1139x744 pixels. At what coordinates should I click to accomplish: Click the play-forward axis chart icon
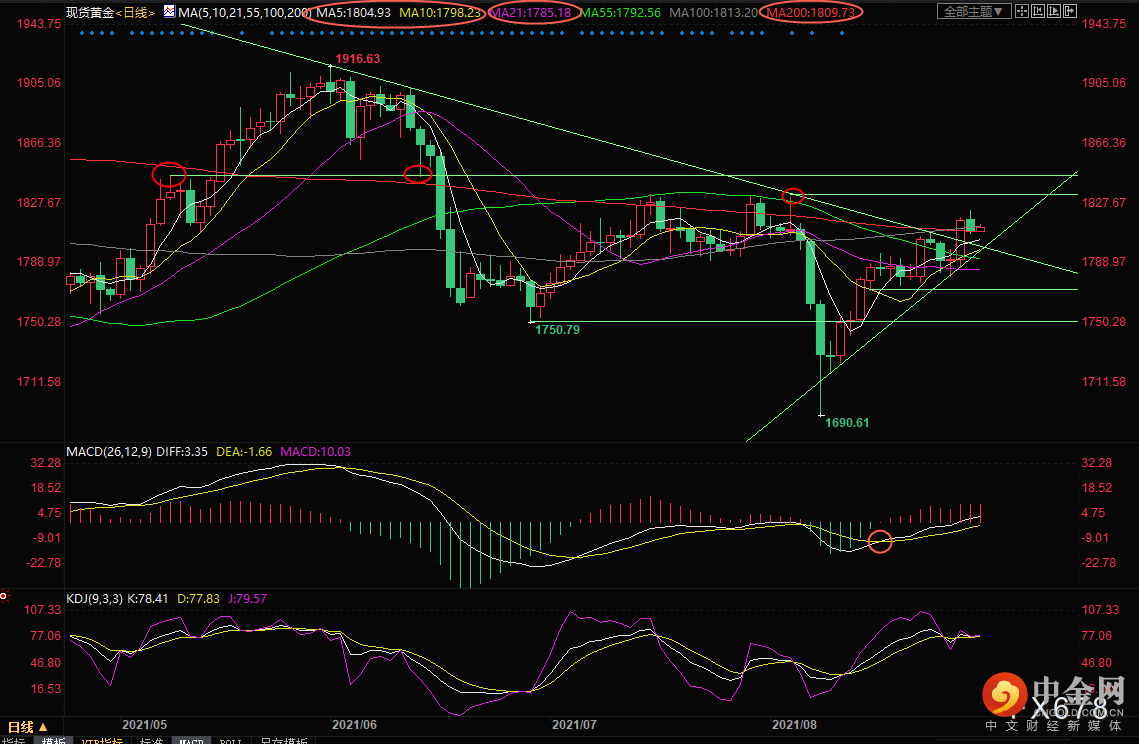coord(1054,11)
